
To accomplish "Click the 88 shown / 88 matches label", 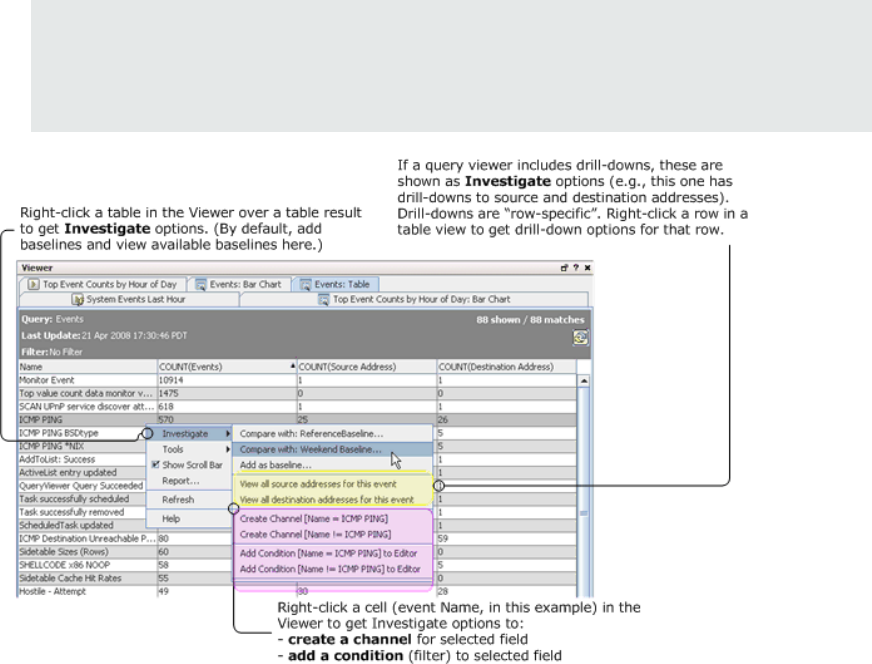I will [530, 320].
